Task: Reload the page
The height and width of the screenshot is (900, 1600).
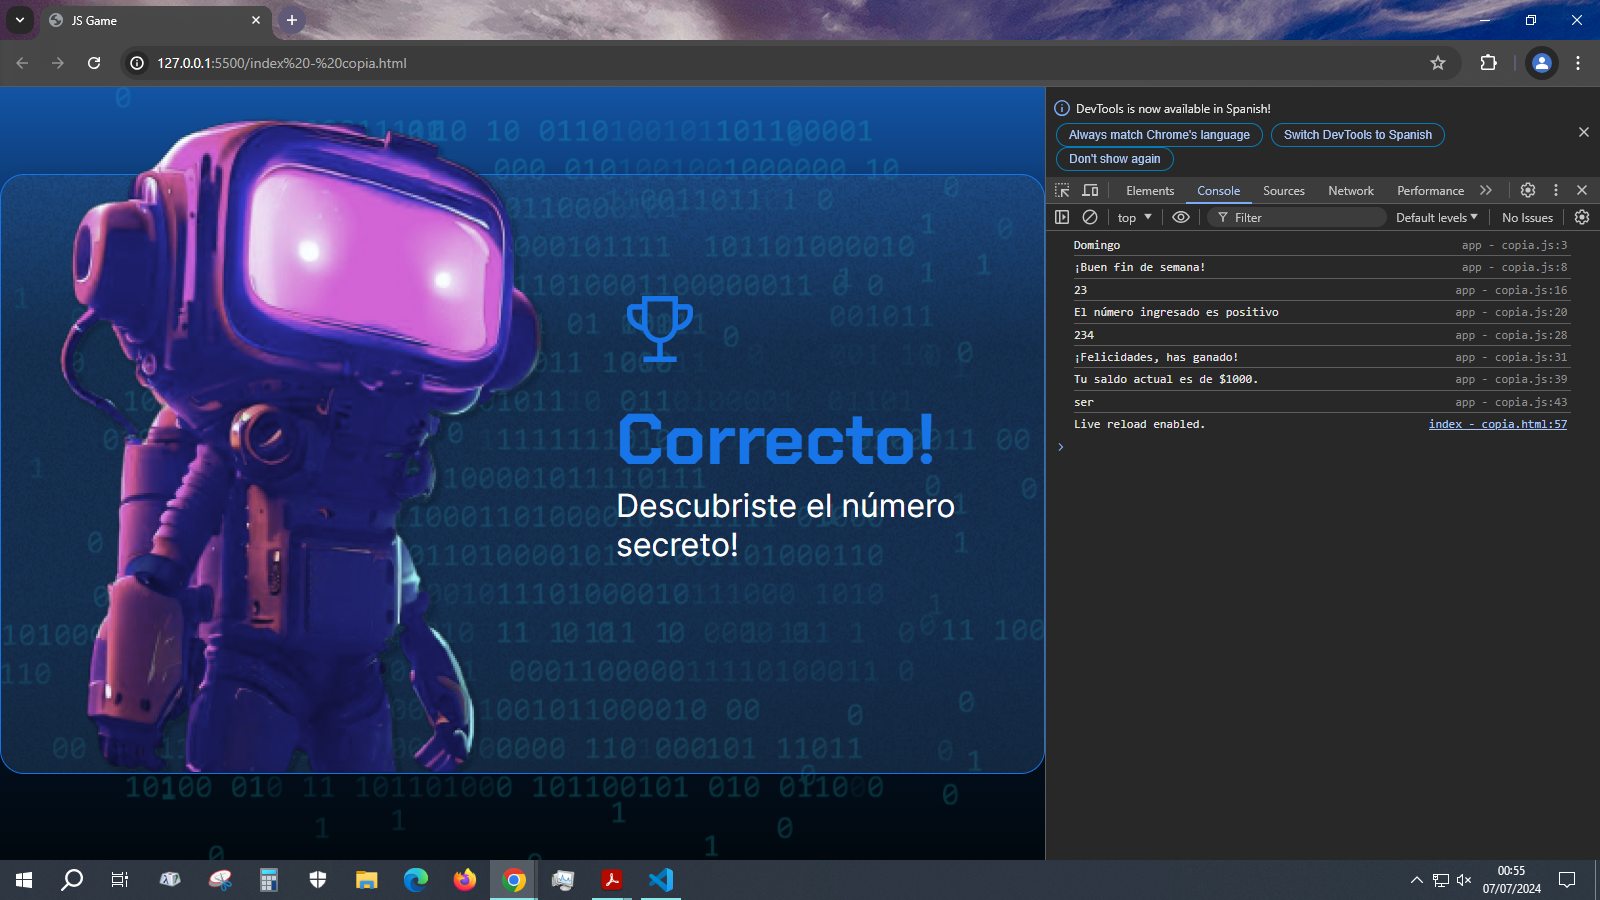Action: [94, 63]
